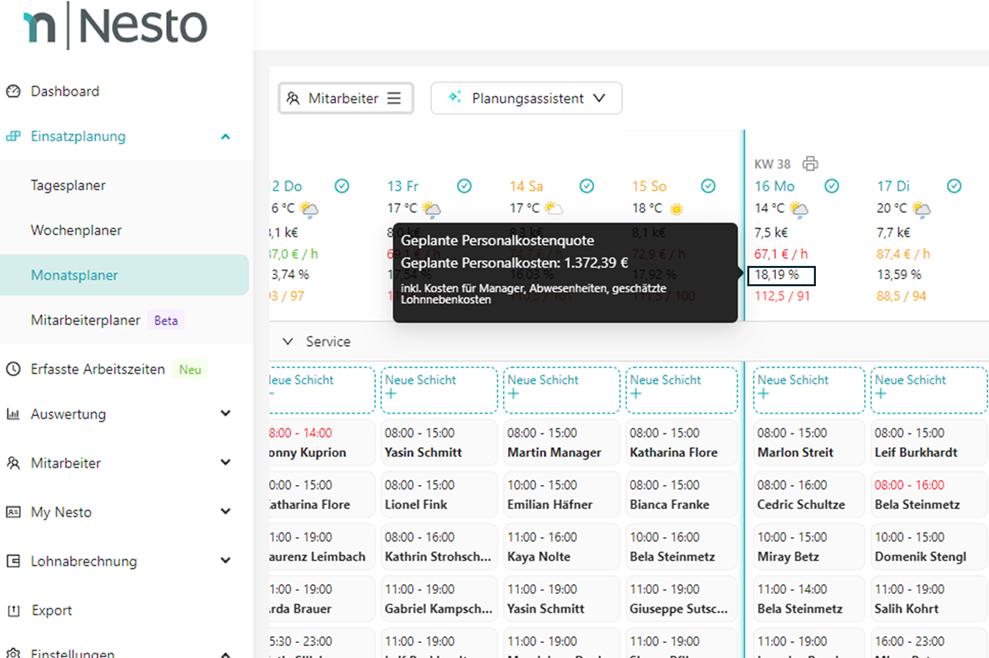This screenshot has width=989, height=658.
Task: Toggle the checkmark circle for 17 Di
Action: (x=954, y=186)
